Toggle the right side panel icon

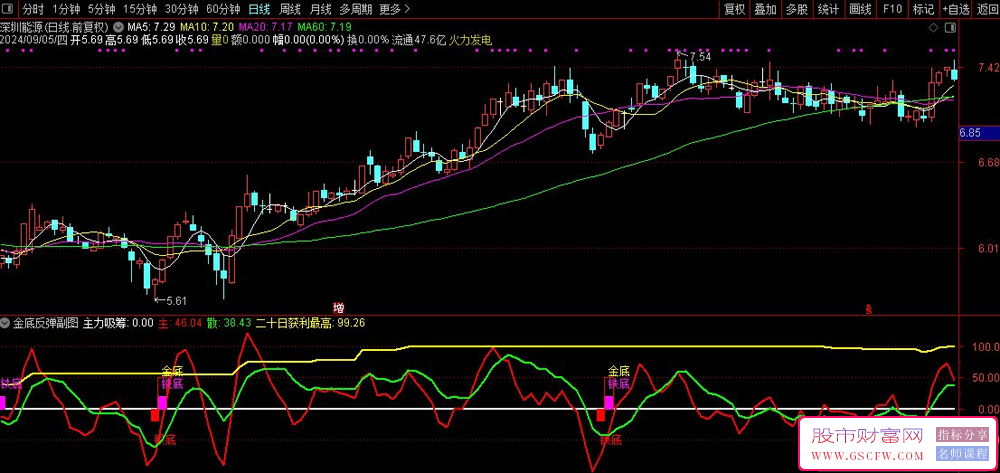click(950, 27)
